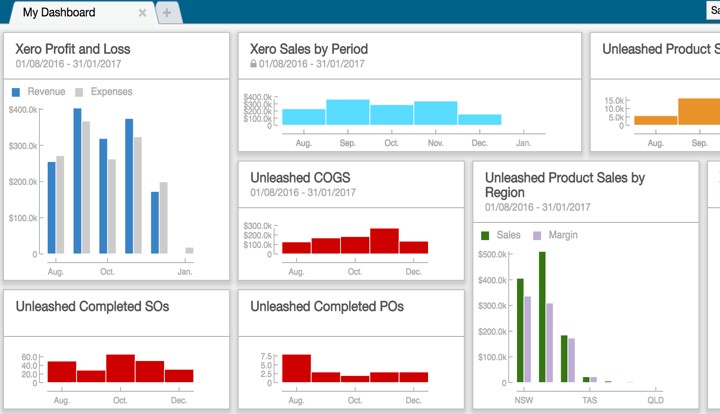Click the Revenue legend label
Viewport: 720px width, 414px height.
(46, 92)
